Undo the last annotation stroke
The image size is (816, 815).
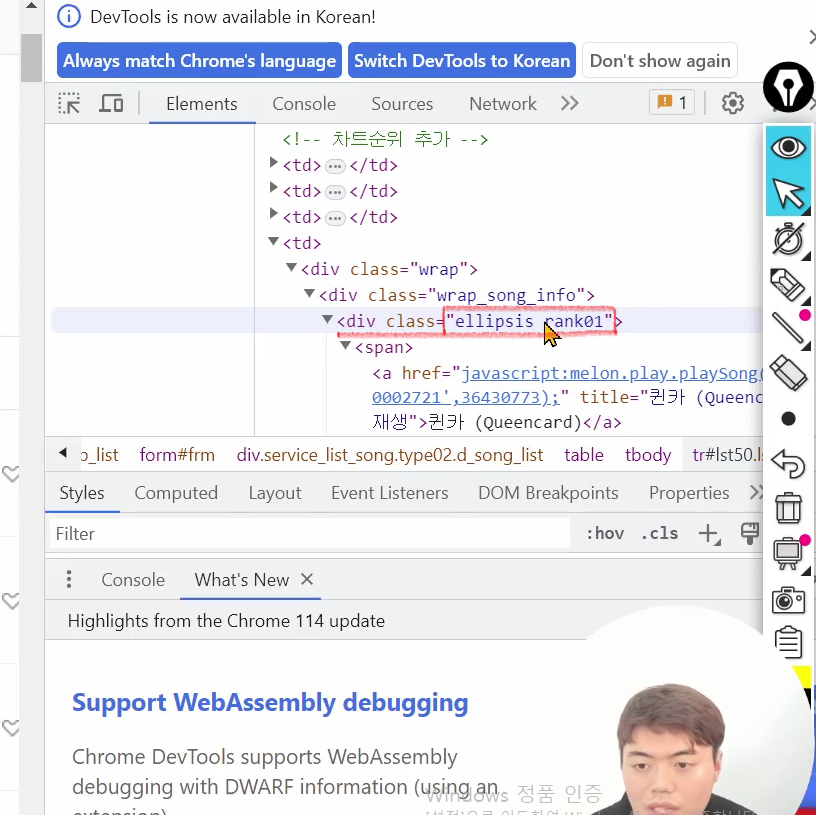click(788, 463)
